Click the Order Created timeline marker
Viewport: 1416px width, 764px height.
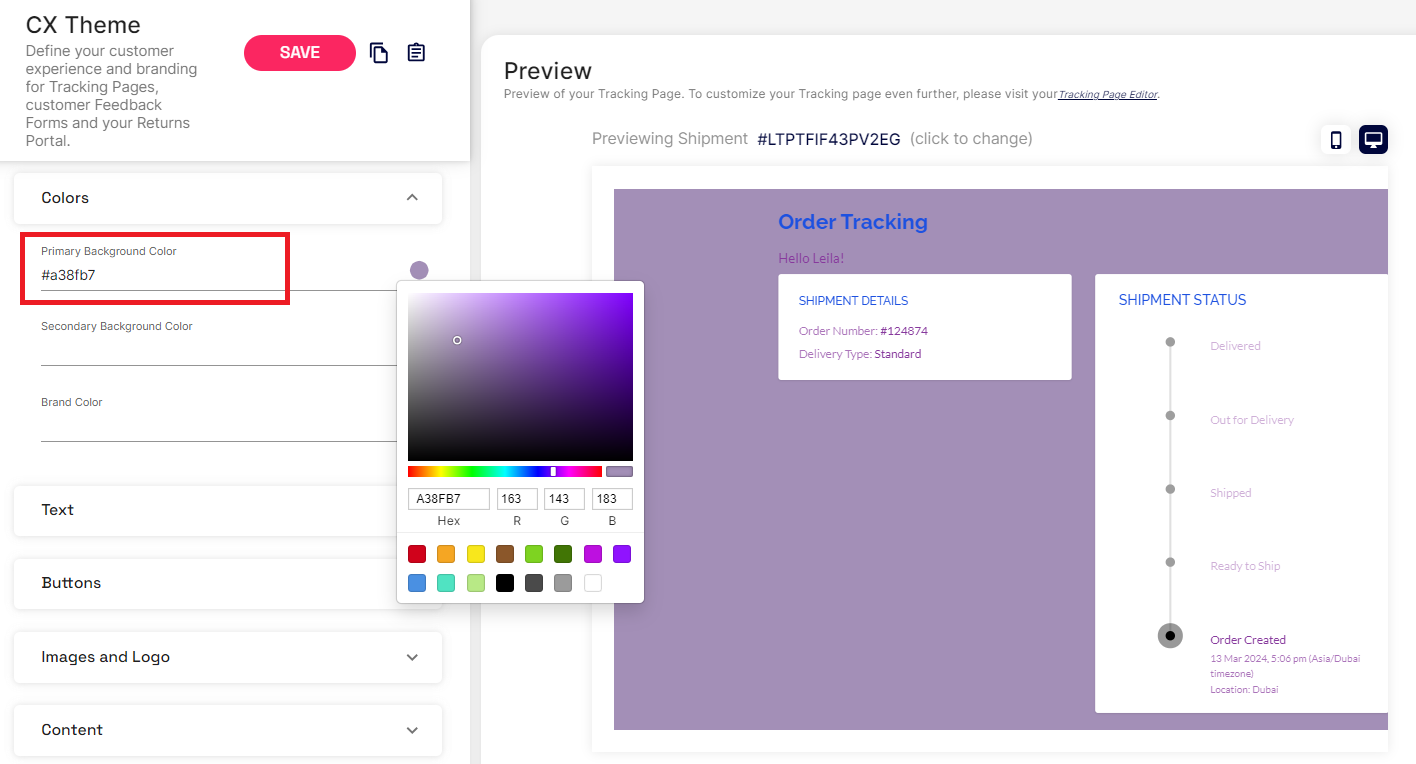(1170, 636)
